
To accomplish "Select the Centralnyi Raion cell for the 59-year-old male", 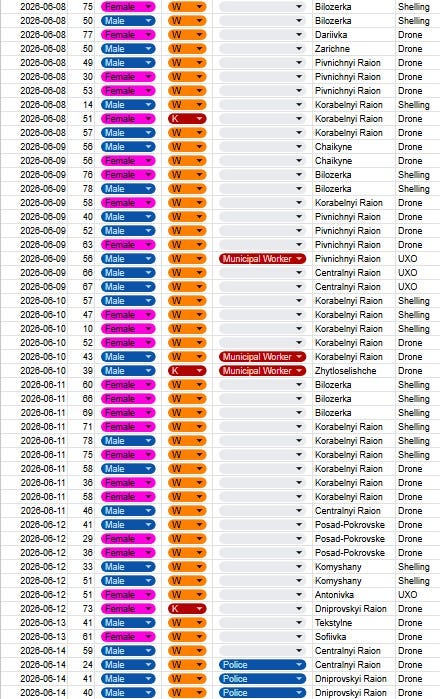I will pyautogui.click(x=354, y=651).
